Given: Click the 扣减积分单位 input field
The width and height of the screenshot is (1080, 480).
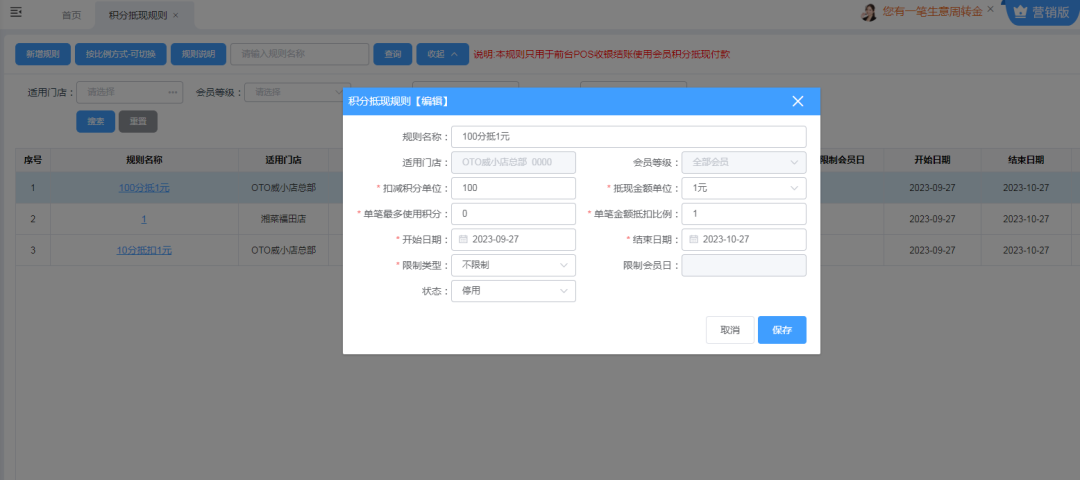Looking at the screenshot, I should tap(513, 188).
